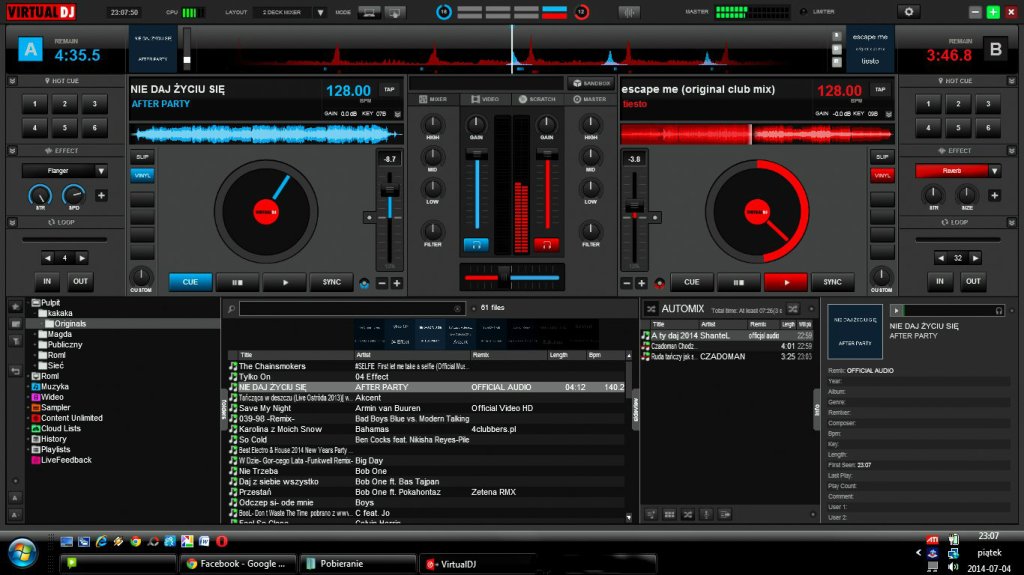Toggle VINYL mode on deck A
This screenshot has height=575, width=1024.
pos(142,175)
